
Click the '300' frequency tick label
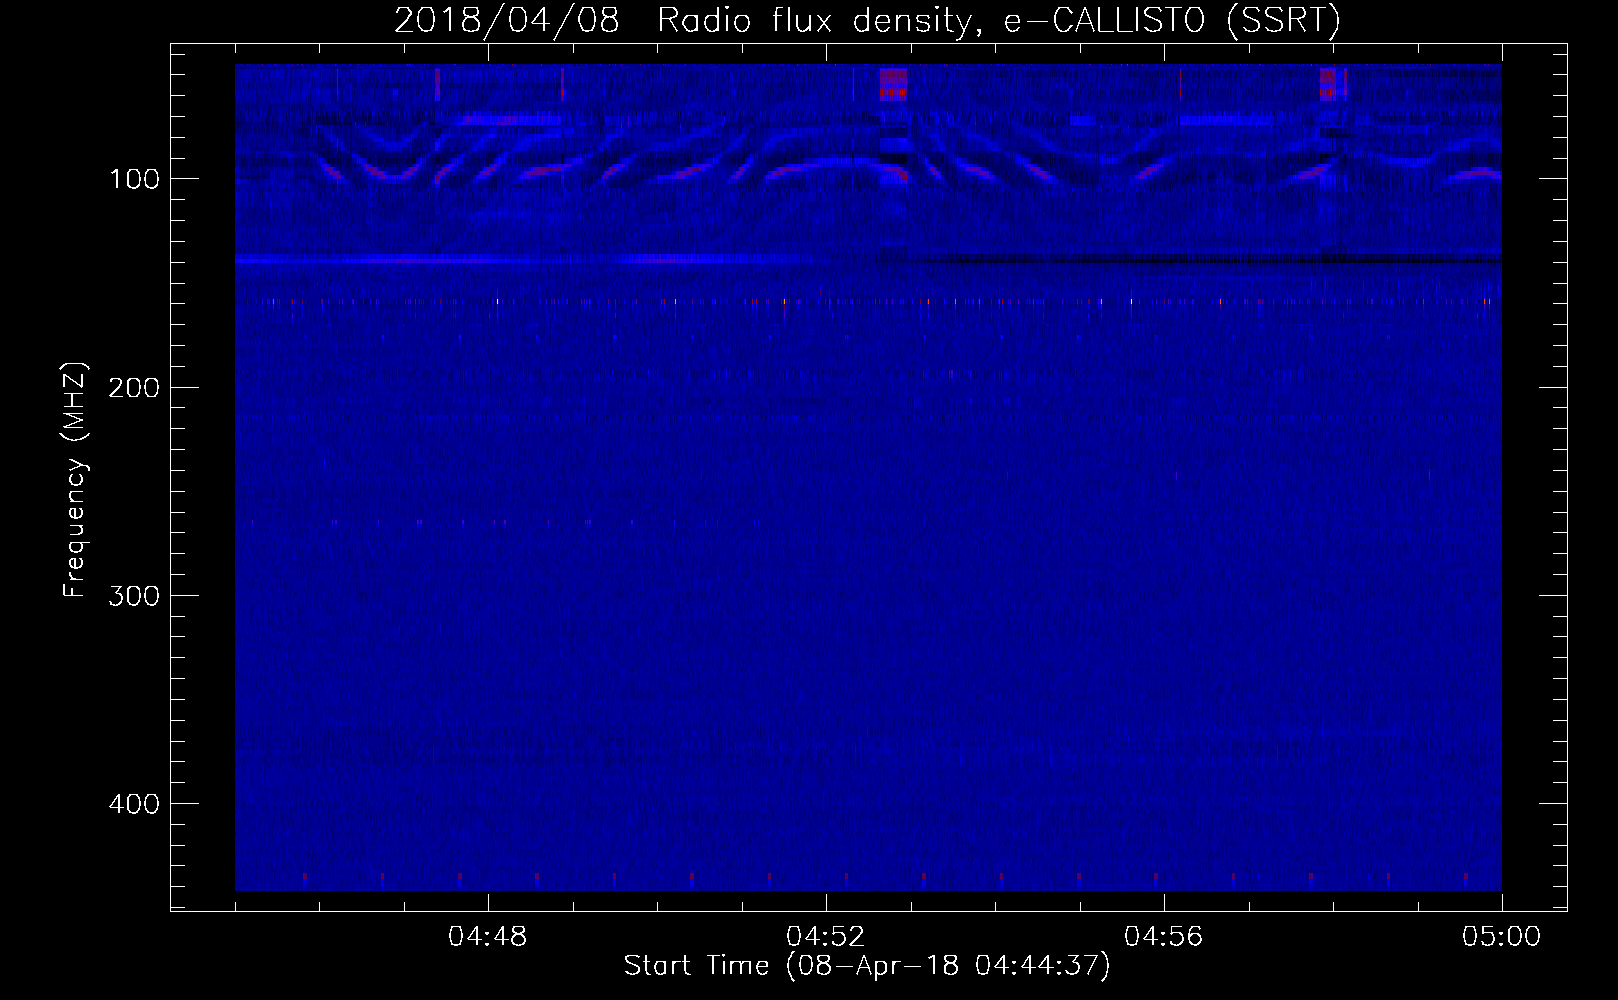point(135,595)
